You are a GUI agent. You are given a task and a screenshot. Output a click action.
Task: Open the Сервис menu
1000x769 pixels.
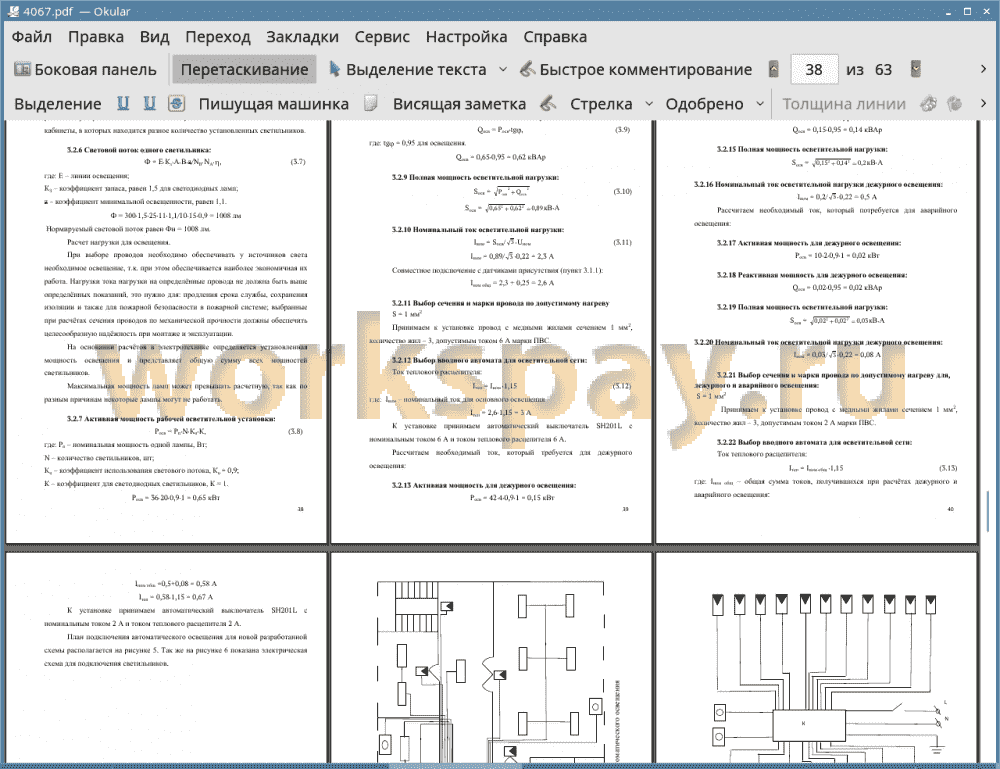click(x=382, y=36)
